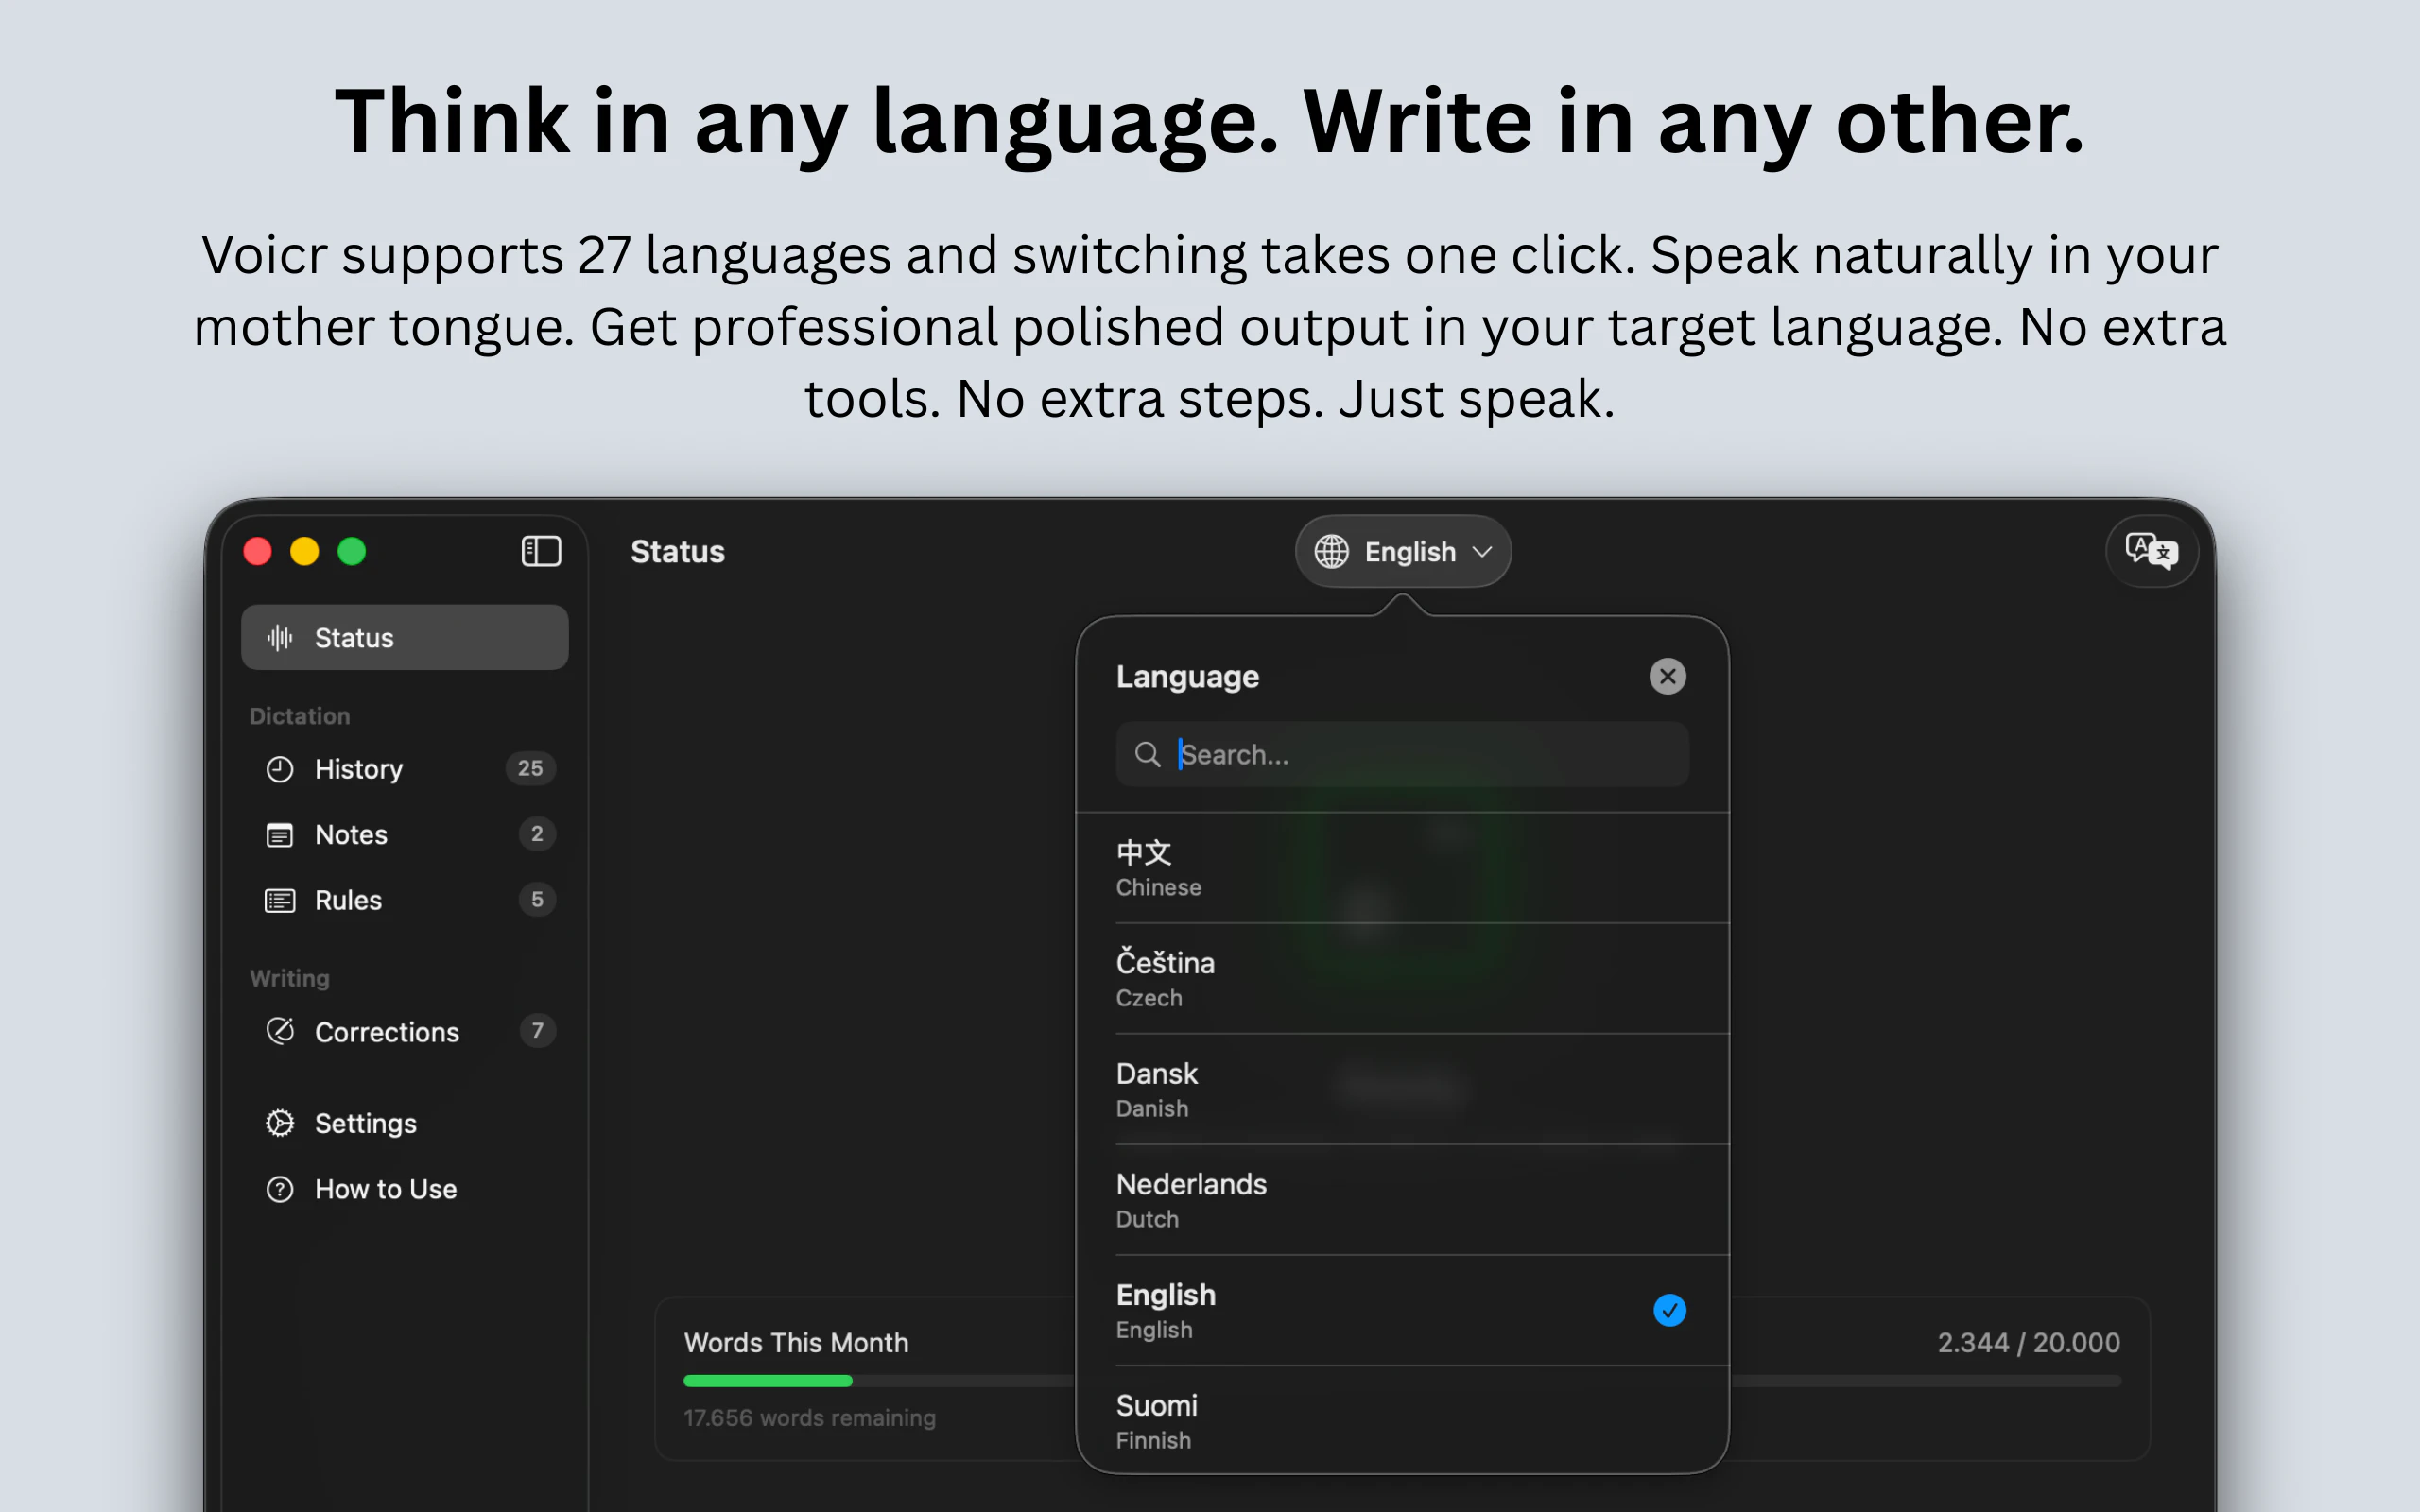Click the translation icon at top right
This screenshot has width=2420, height=1512.
[x=2151, y=551]
